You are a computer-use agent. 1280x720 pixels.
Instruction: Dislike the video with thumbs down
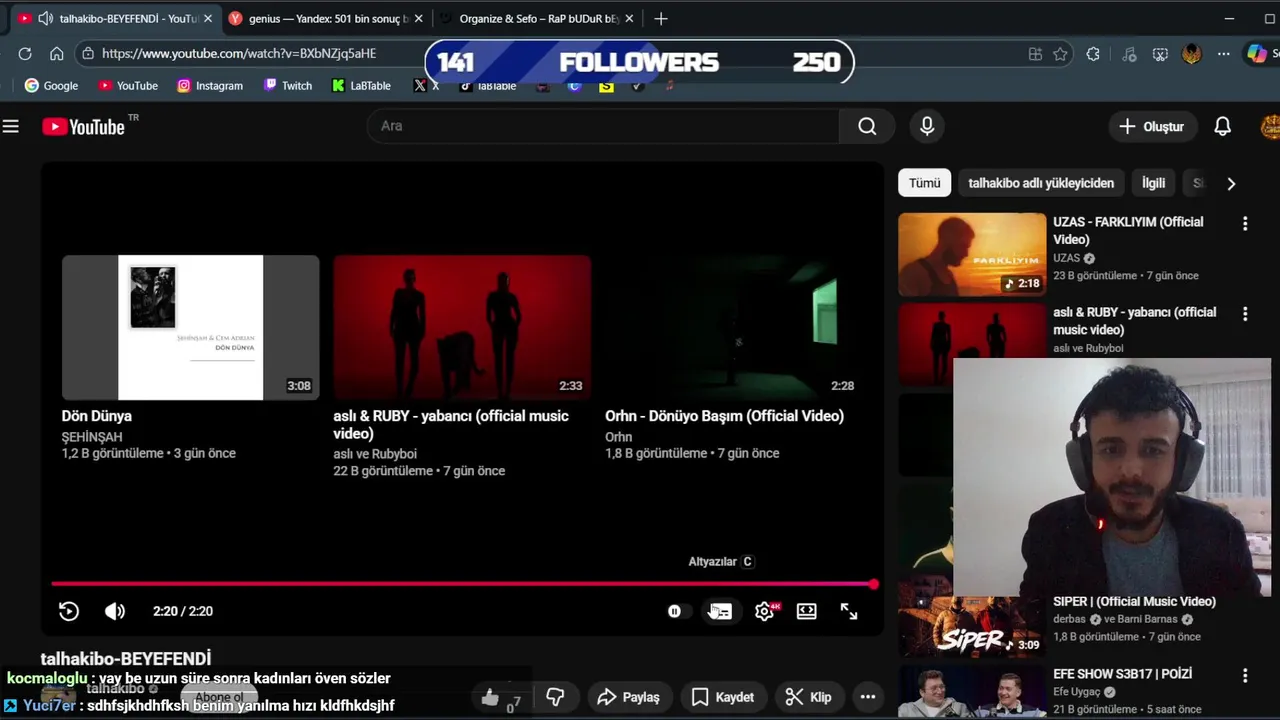pos(555,697)
